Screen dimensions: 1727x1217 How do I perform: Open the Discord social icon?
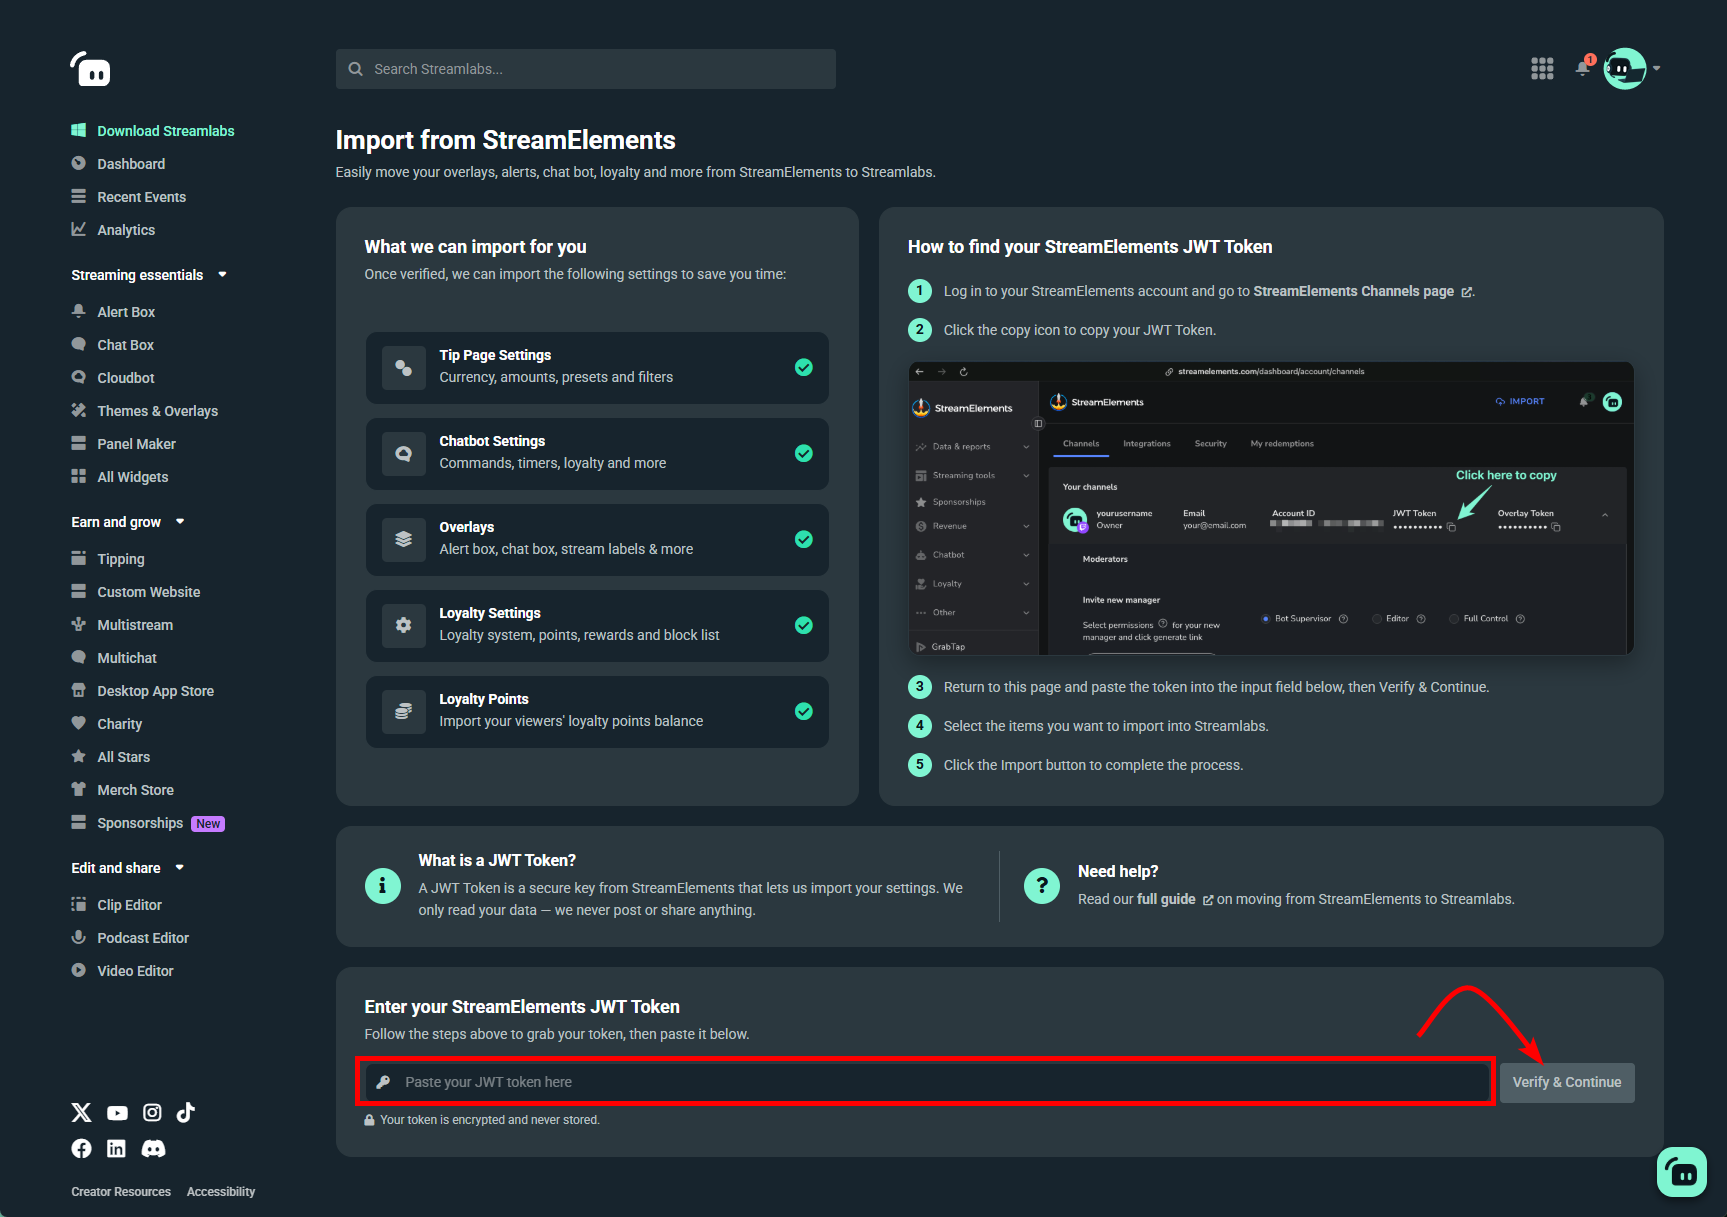[153, 1149]
